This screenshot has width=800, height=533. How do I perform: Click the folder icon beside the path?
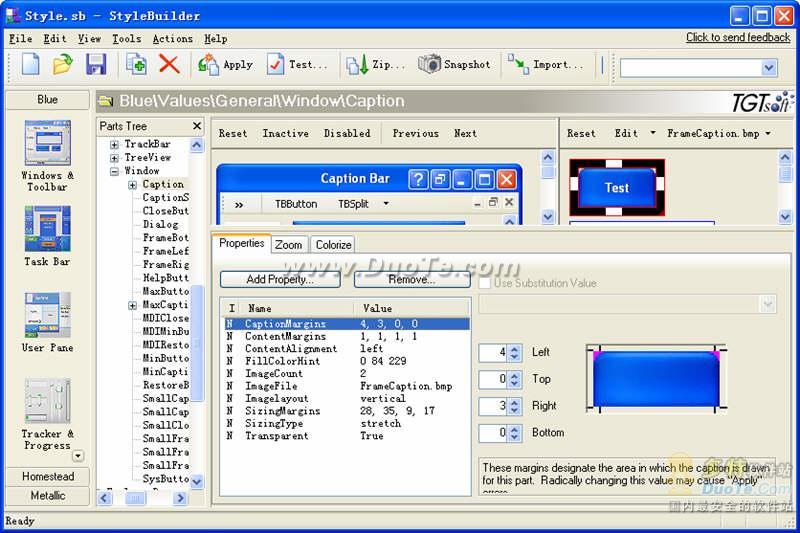click(x=106, y=101)
